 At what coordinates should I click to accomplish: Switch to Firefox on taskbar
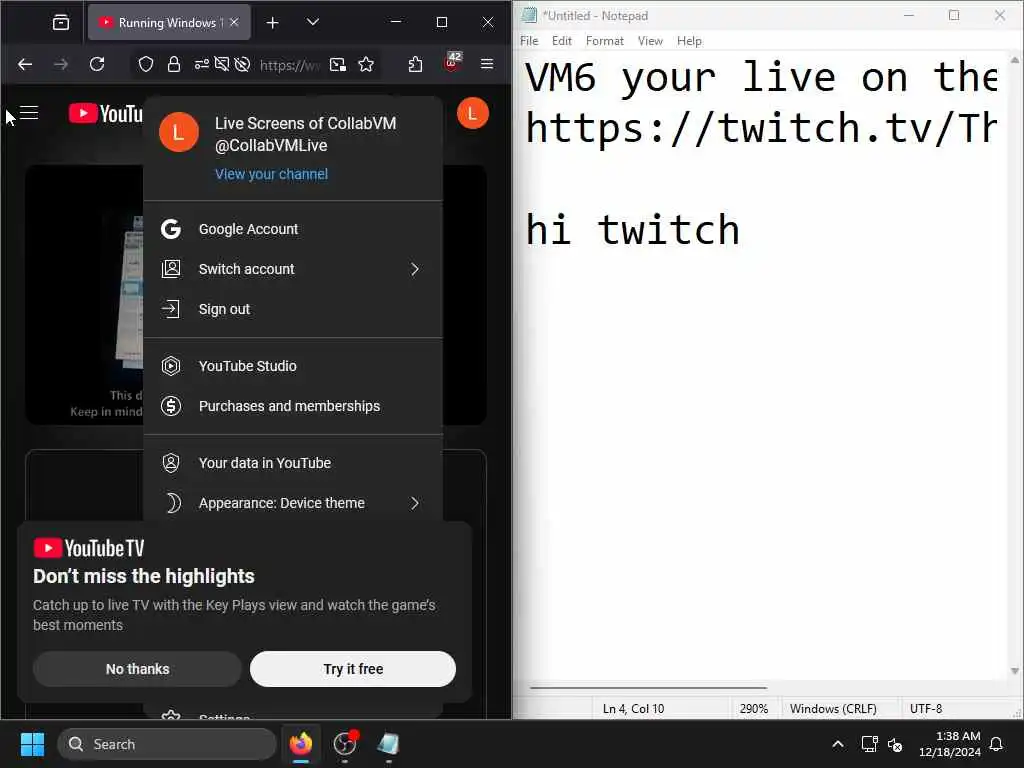click(x=301, y=744)
